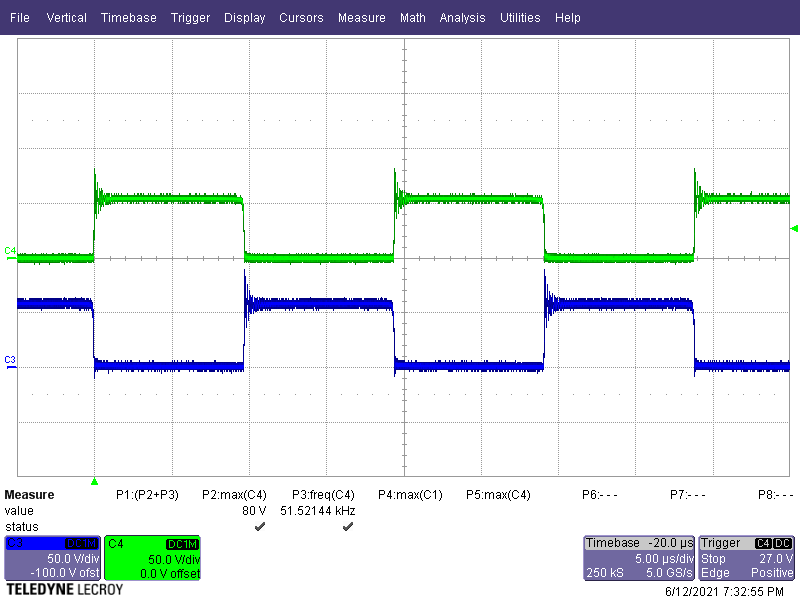Click the 27.0 V trigger level value
Image resolution: width=800 pixels, height=600 pixels.
pyautogui.click(x=776, y=559)
